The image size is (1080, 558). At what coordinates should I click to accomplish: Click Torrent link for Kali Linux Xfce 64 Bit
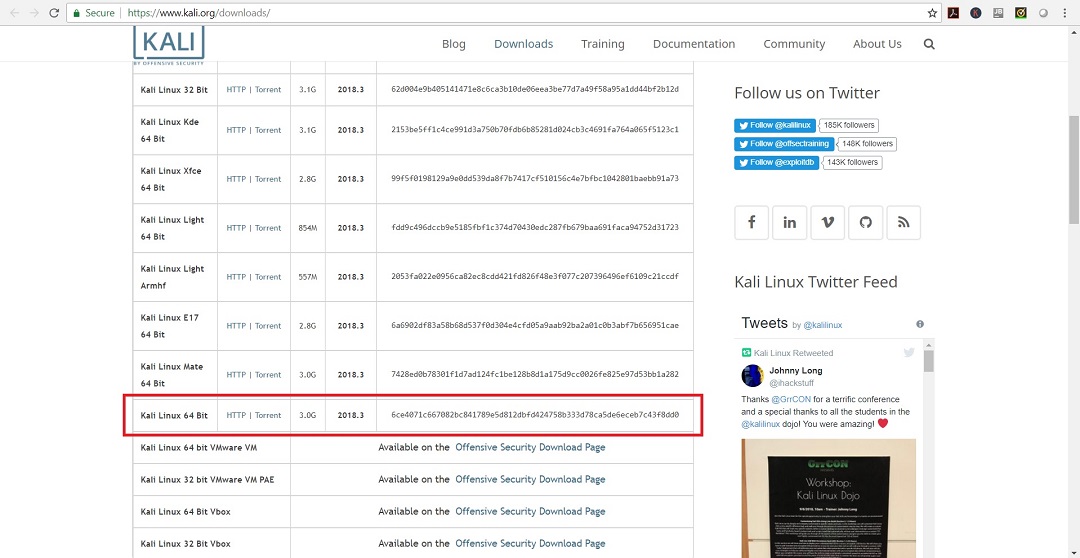coord(268,179)
